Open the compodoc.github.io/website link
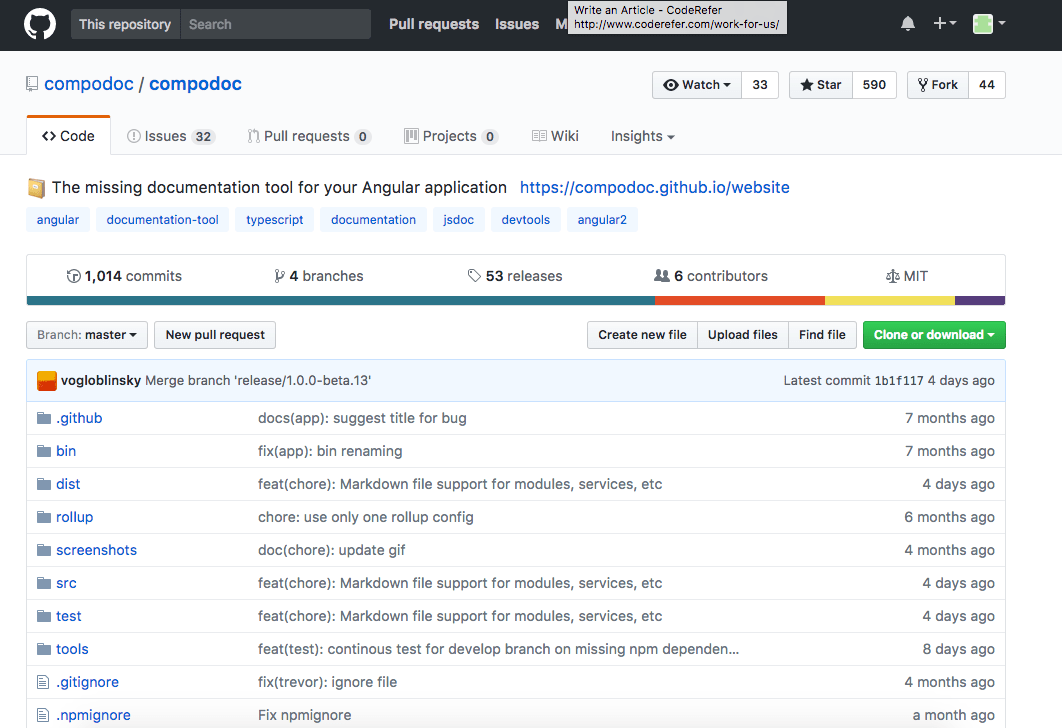This screenshot has width=1062, height=728. click(x=654, y=188)
